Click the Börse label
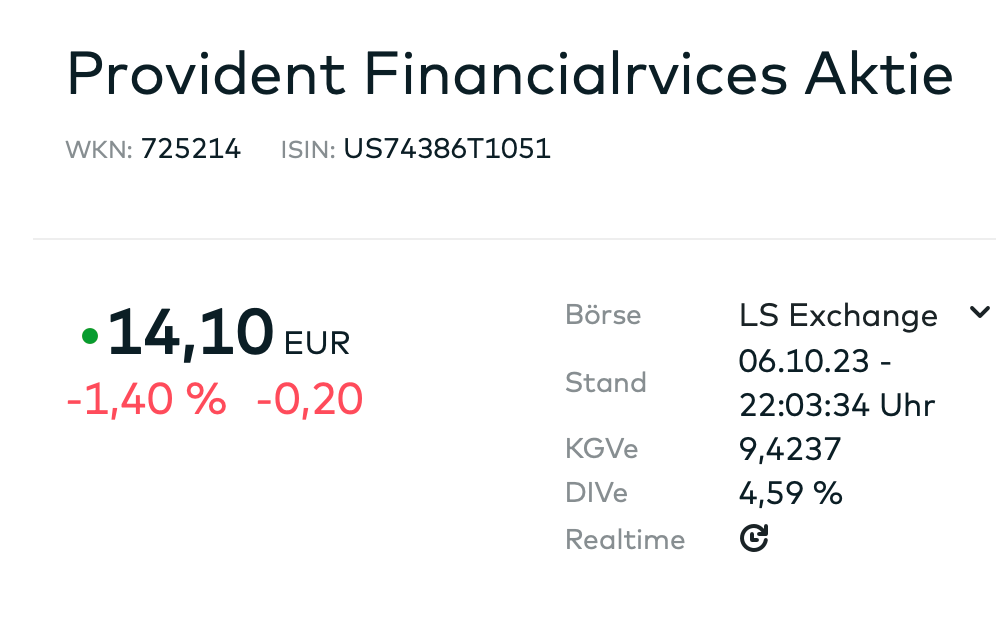Image resolution: width=996 pixels, height=618 pixels. pos(603,314)
